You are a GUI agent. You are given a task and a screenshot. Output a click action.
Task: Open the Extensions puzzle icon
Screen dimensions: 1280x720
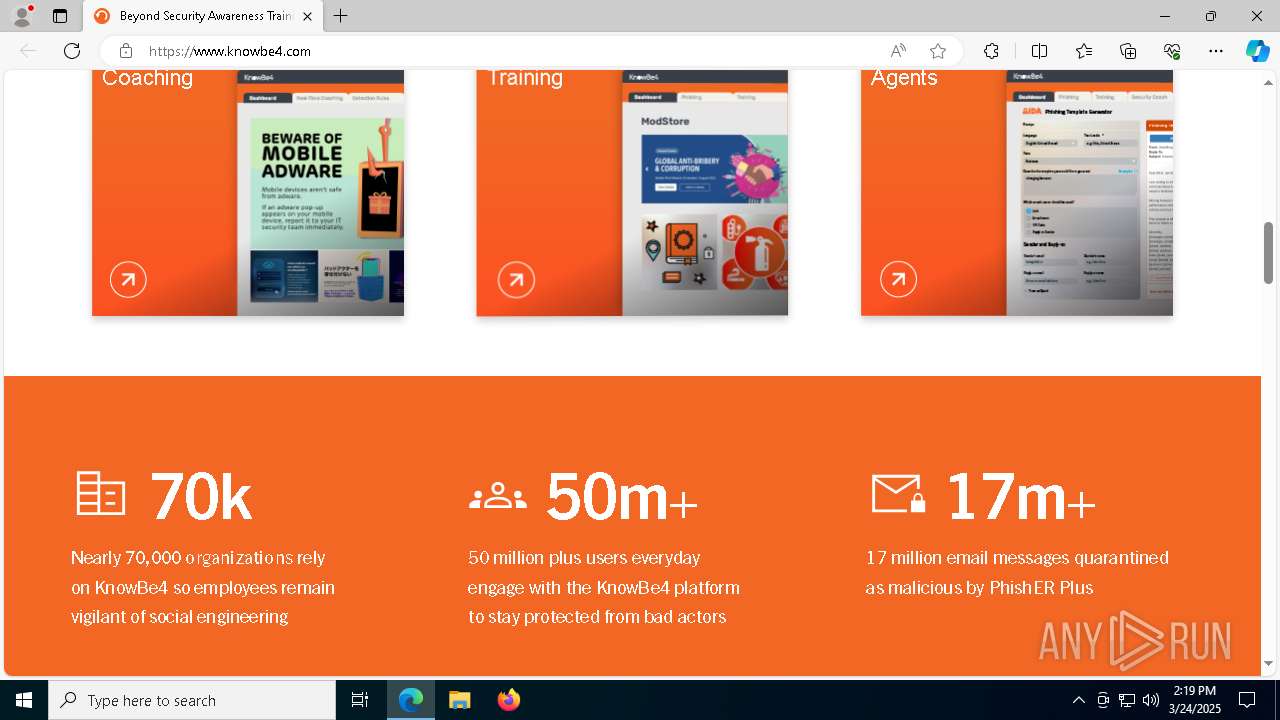991,51
